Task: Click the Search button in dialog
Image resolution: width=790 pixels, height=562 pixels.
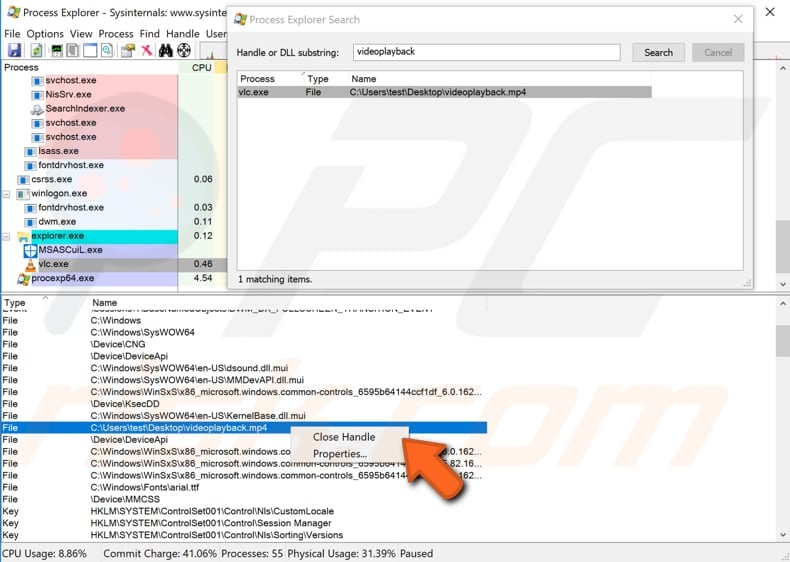Action: pyautogui.click(x=658, y=52)
